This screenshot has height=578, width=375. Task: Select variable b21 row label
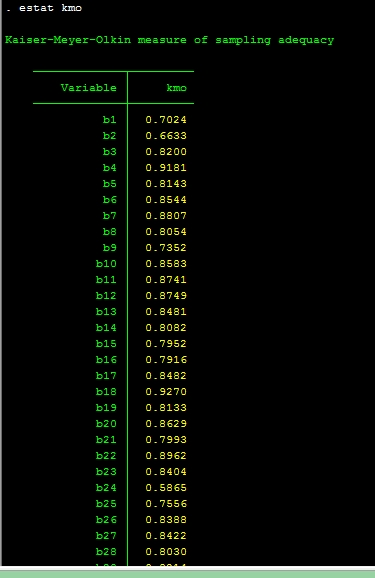[x=106, y=440]
